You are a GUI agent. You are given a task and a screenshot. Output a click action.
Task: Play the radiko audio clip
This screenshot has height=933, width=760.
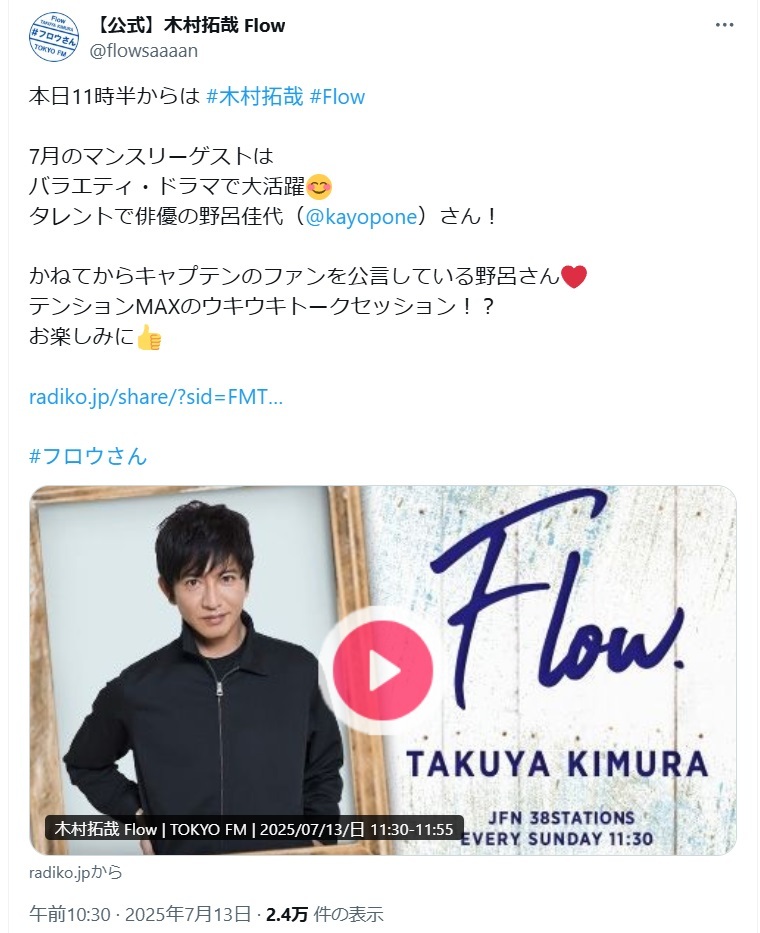point(383,671)
